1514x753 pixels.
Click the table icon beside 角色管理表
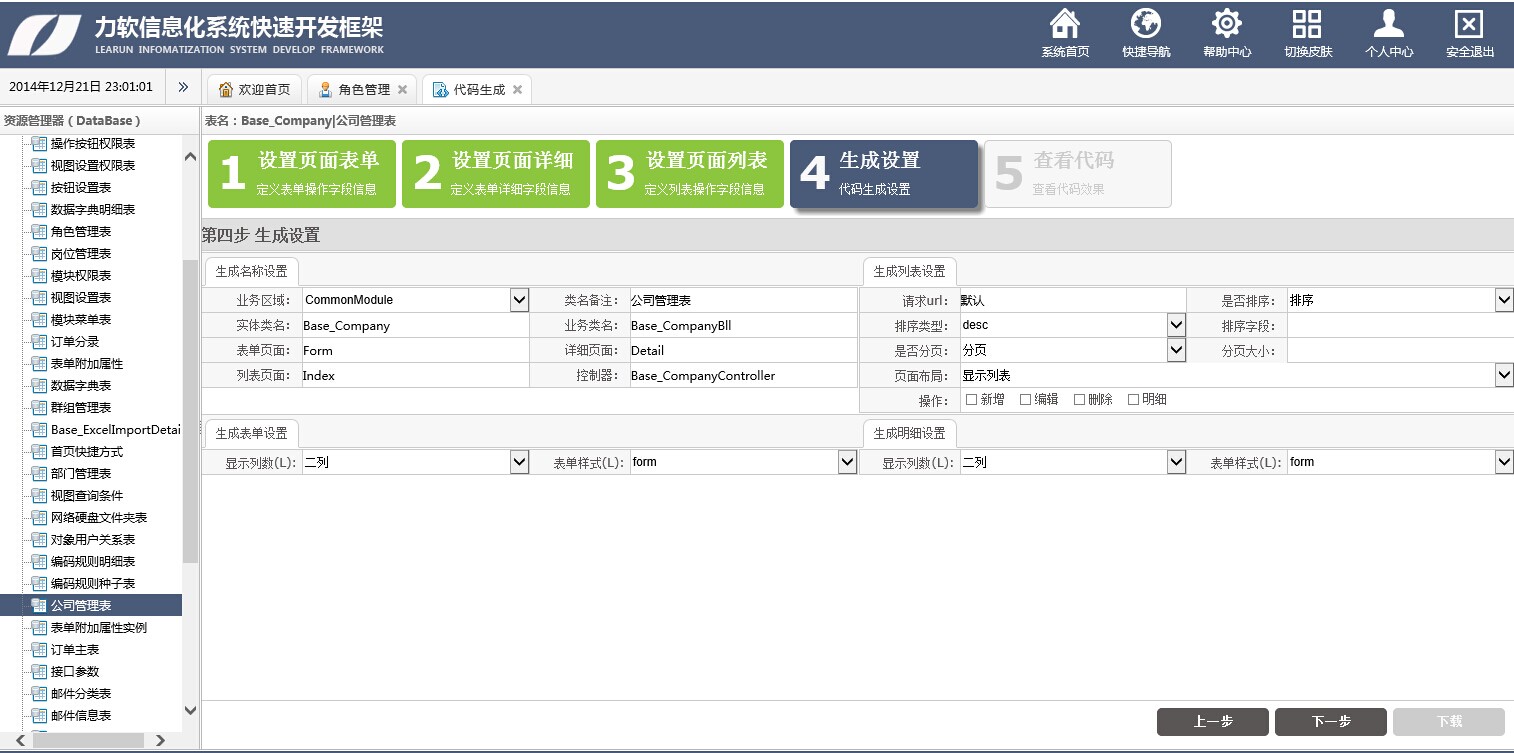(40, 231)
